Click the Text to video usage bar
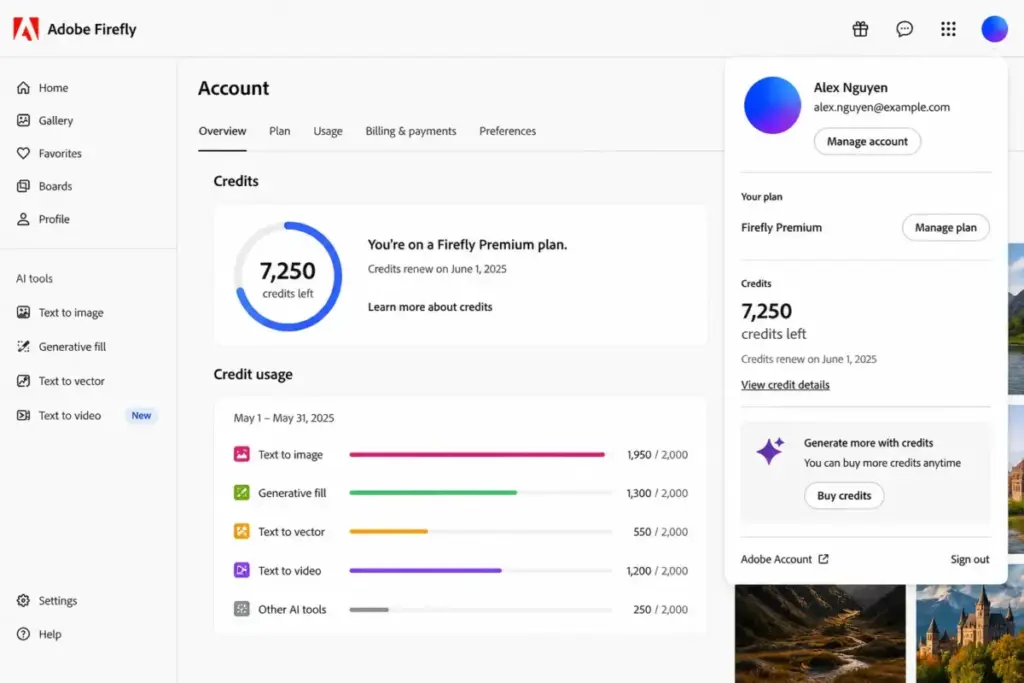1024x683 pixels. tap(481, 570)
